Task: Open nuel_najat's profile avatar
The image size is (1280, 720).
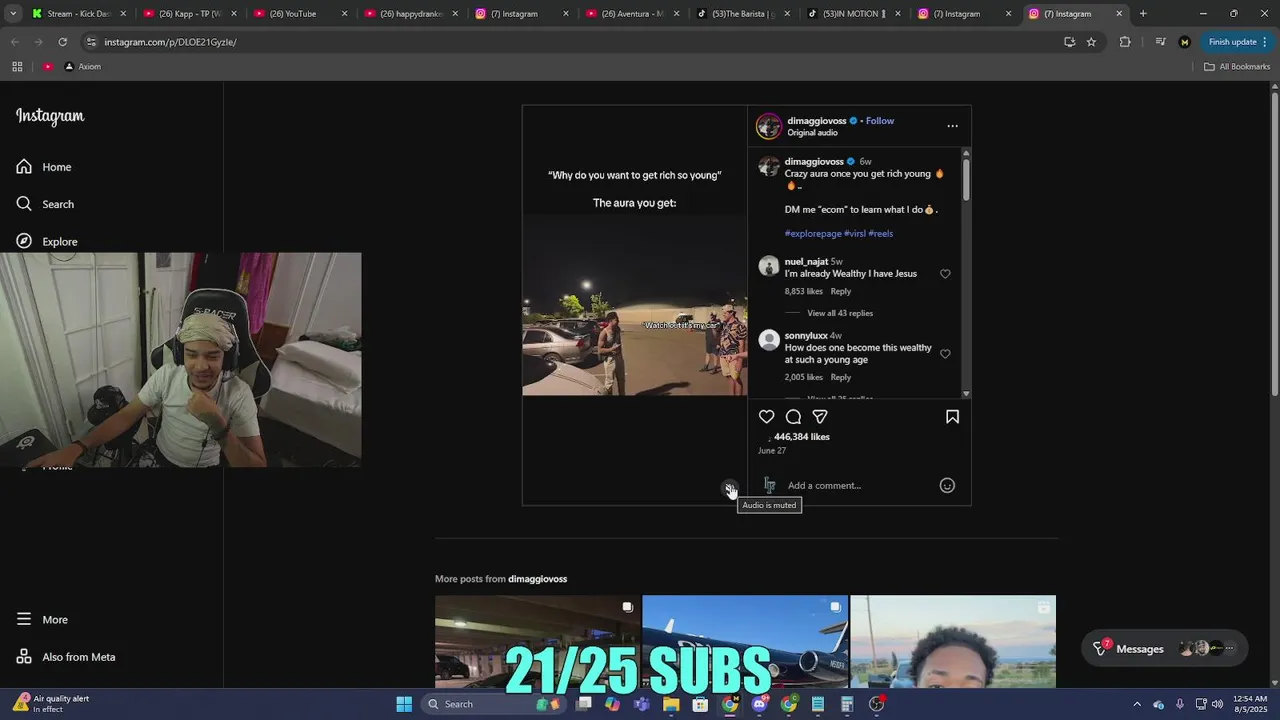Action: pos(769,266)
